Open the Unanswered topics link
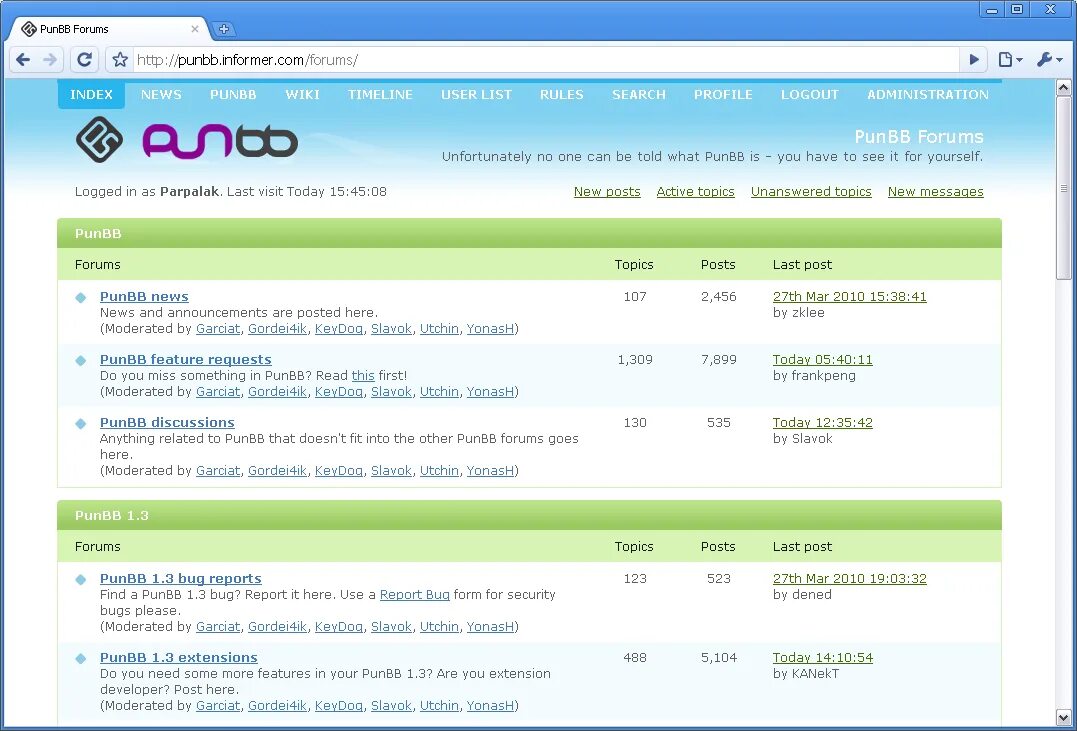Viewport: 1077px width, 731px height. [x=811, y=192]
